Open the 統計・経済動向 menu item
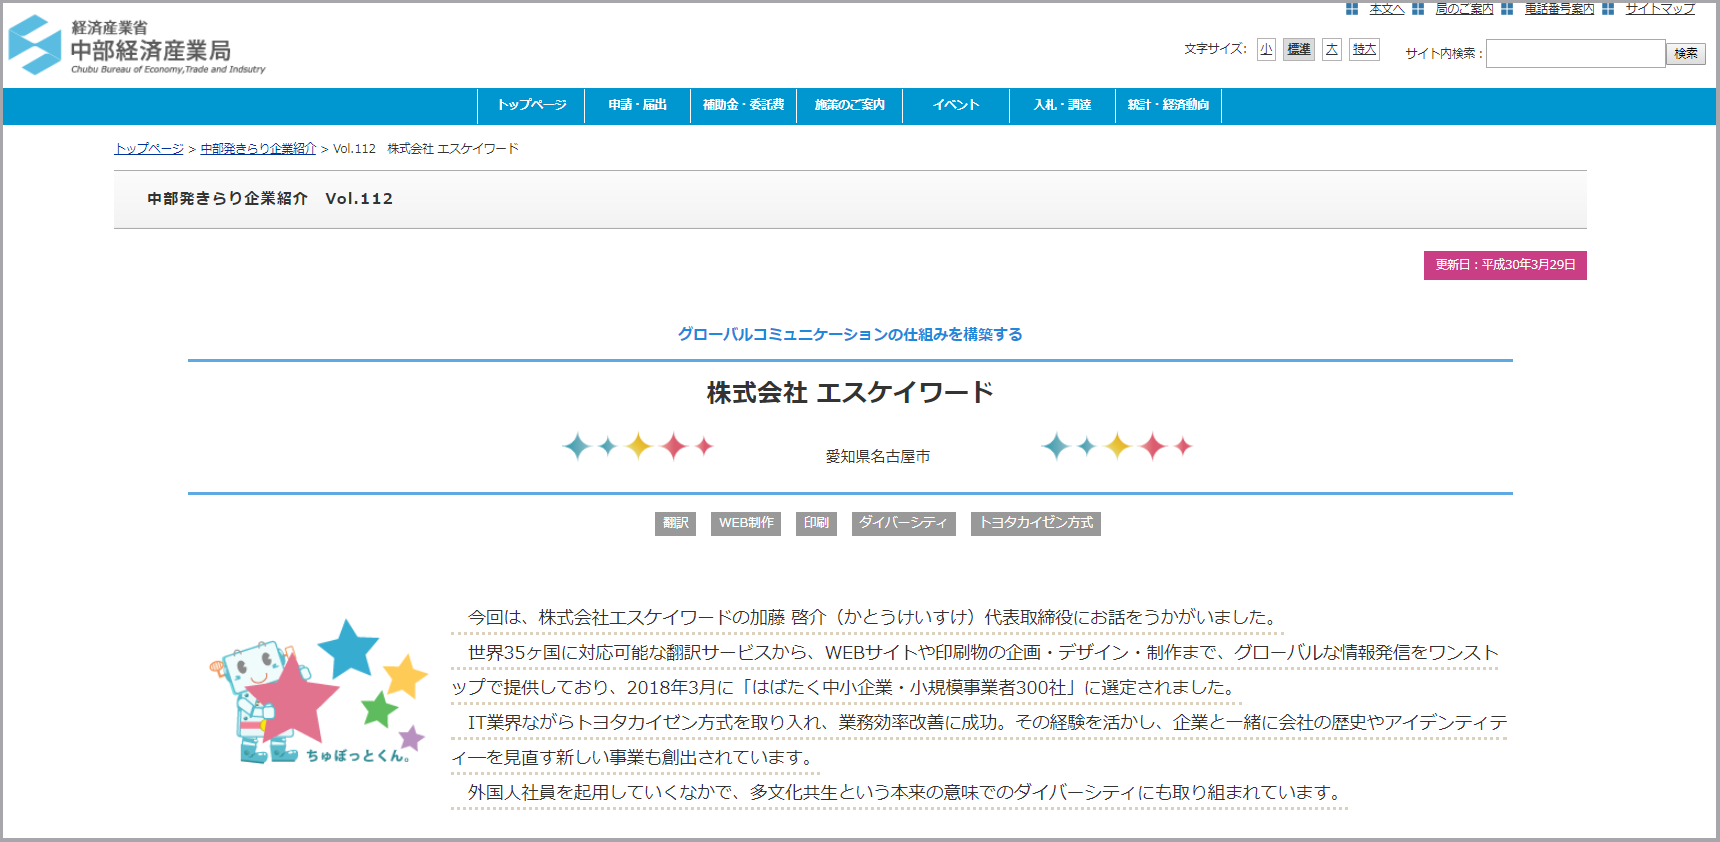 pos(1168,105)
